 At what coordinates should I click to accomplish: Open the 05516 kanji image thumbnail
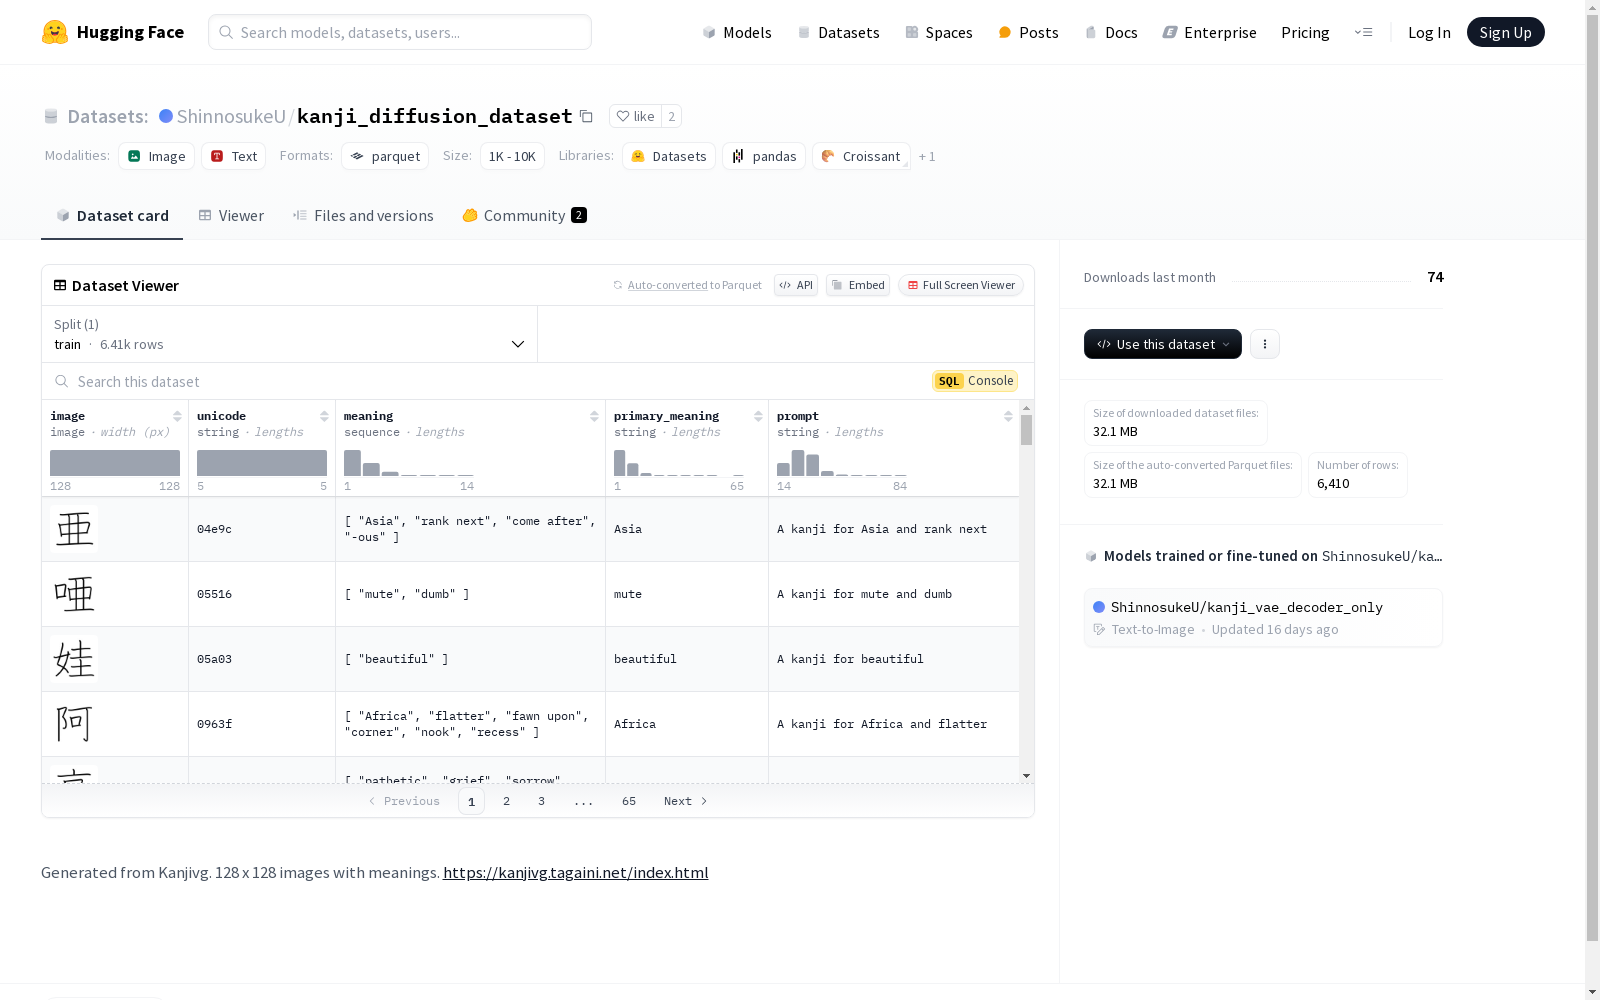click(74, 594)
